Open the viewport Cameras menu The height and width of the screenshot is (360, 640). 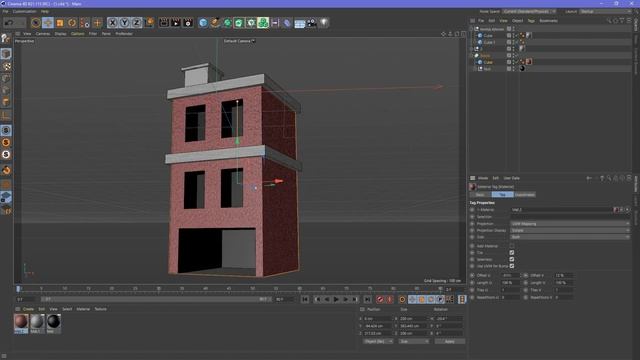42,34
